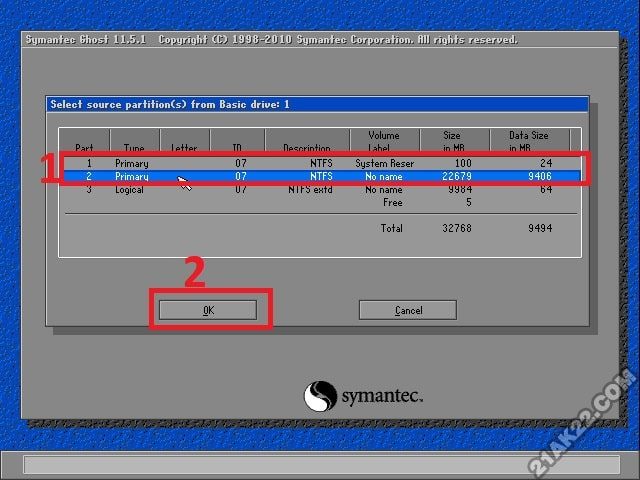This screenshot has width=640, height=480.
Task: Select partition 2 Primary No name row
Action: (322, 176)
